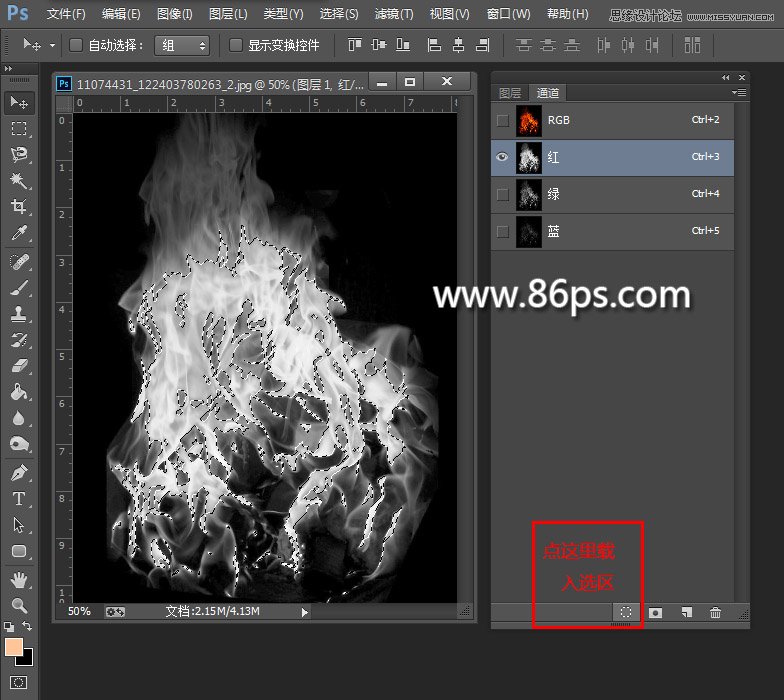Open the 窗口(W) menu
Viewport: 784px width, 700px height.
[508, 14]
